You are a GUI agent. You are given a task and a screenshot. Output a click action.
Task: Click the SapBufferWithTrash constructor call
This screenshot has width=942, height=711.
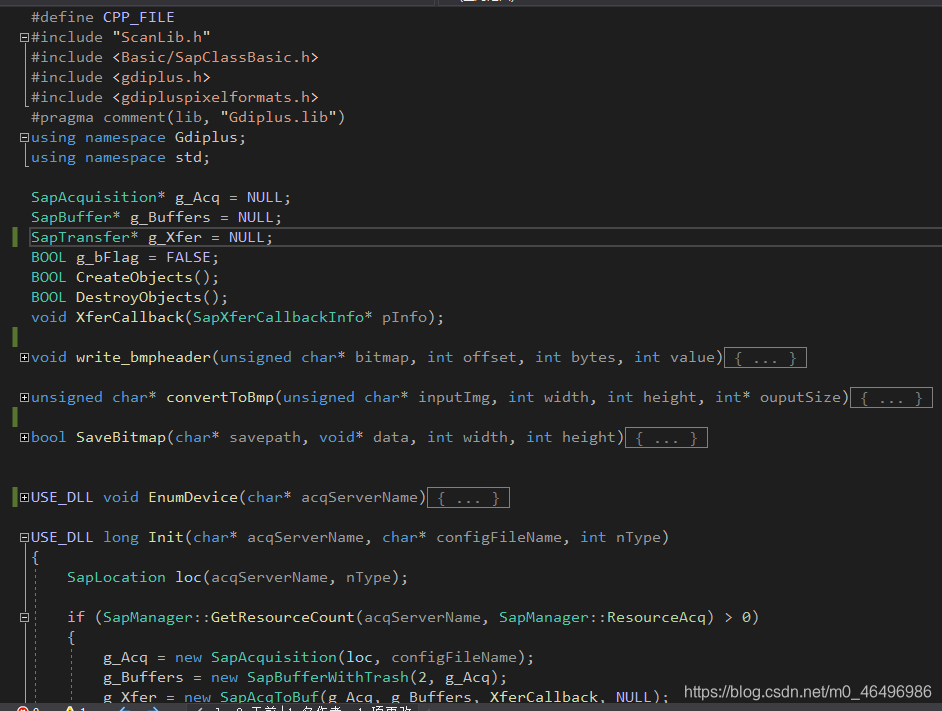(327, 677)
